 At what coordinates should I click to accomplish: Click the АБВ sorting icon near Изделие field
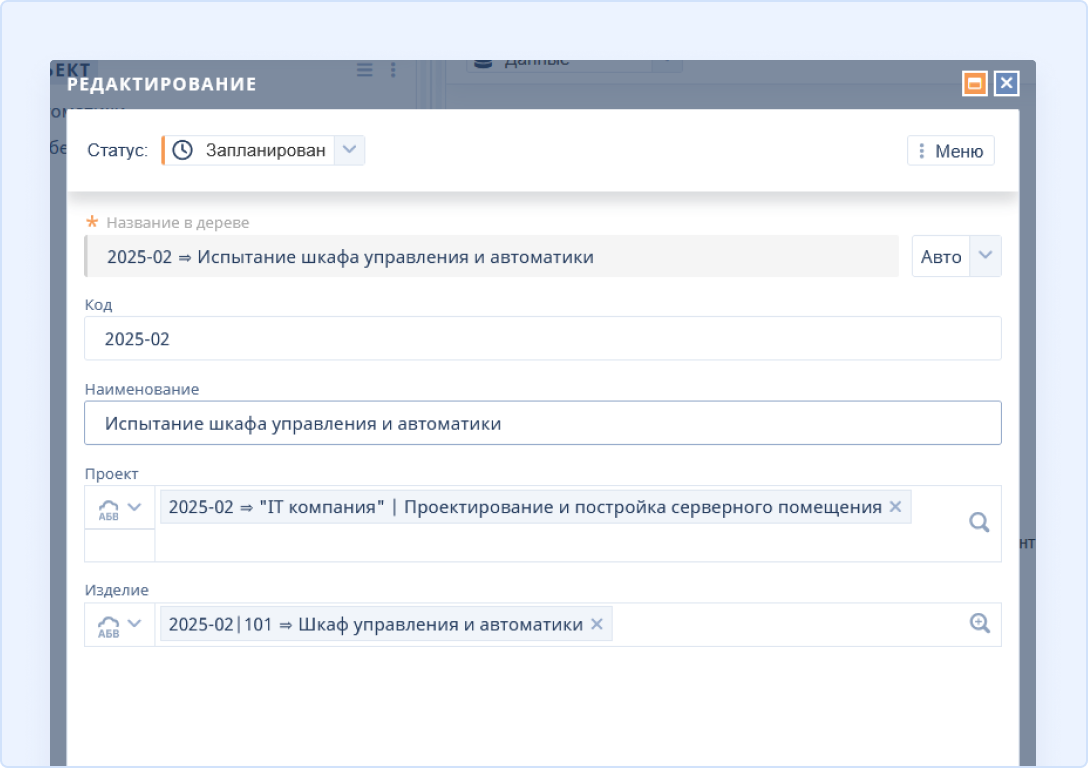coord(110,623)
